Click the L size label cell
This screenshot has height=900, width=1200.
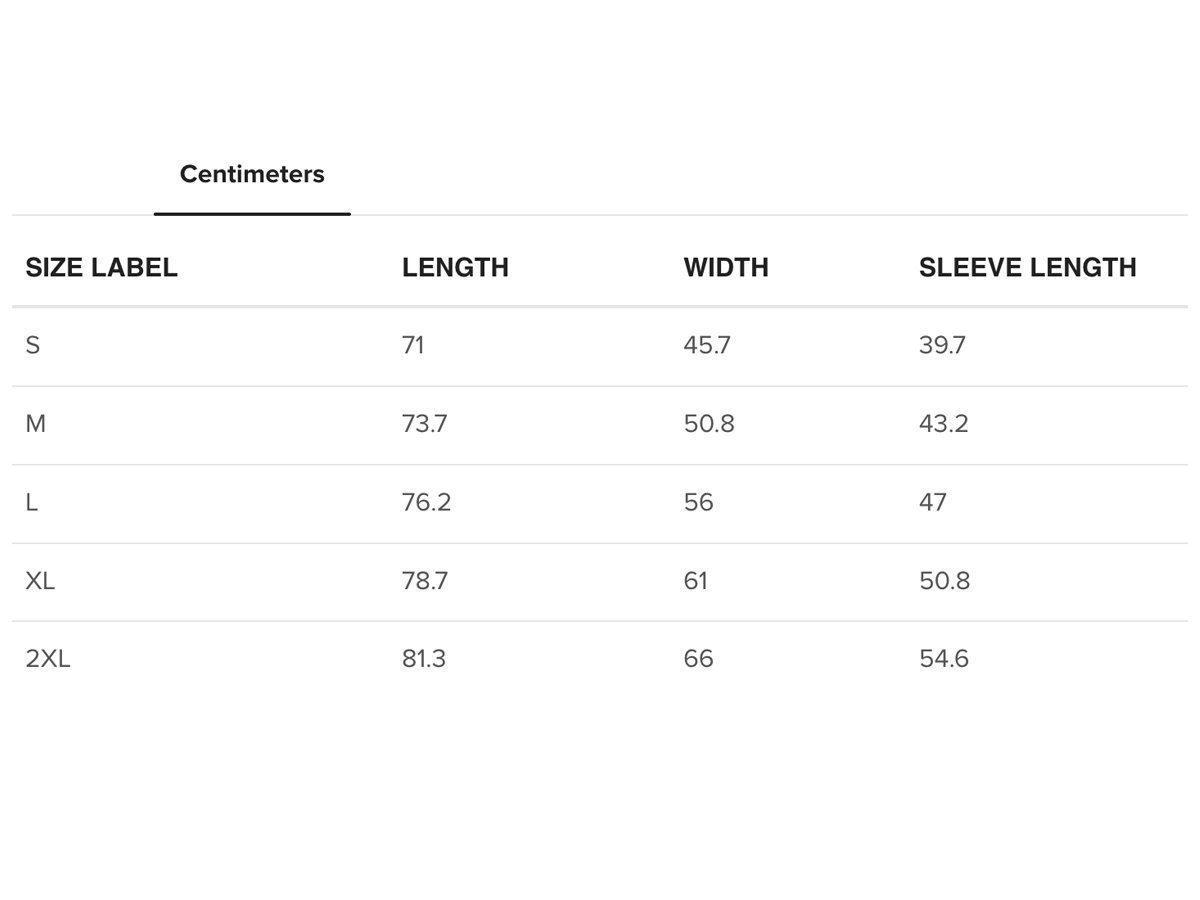(32, 503)
